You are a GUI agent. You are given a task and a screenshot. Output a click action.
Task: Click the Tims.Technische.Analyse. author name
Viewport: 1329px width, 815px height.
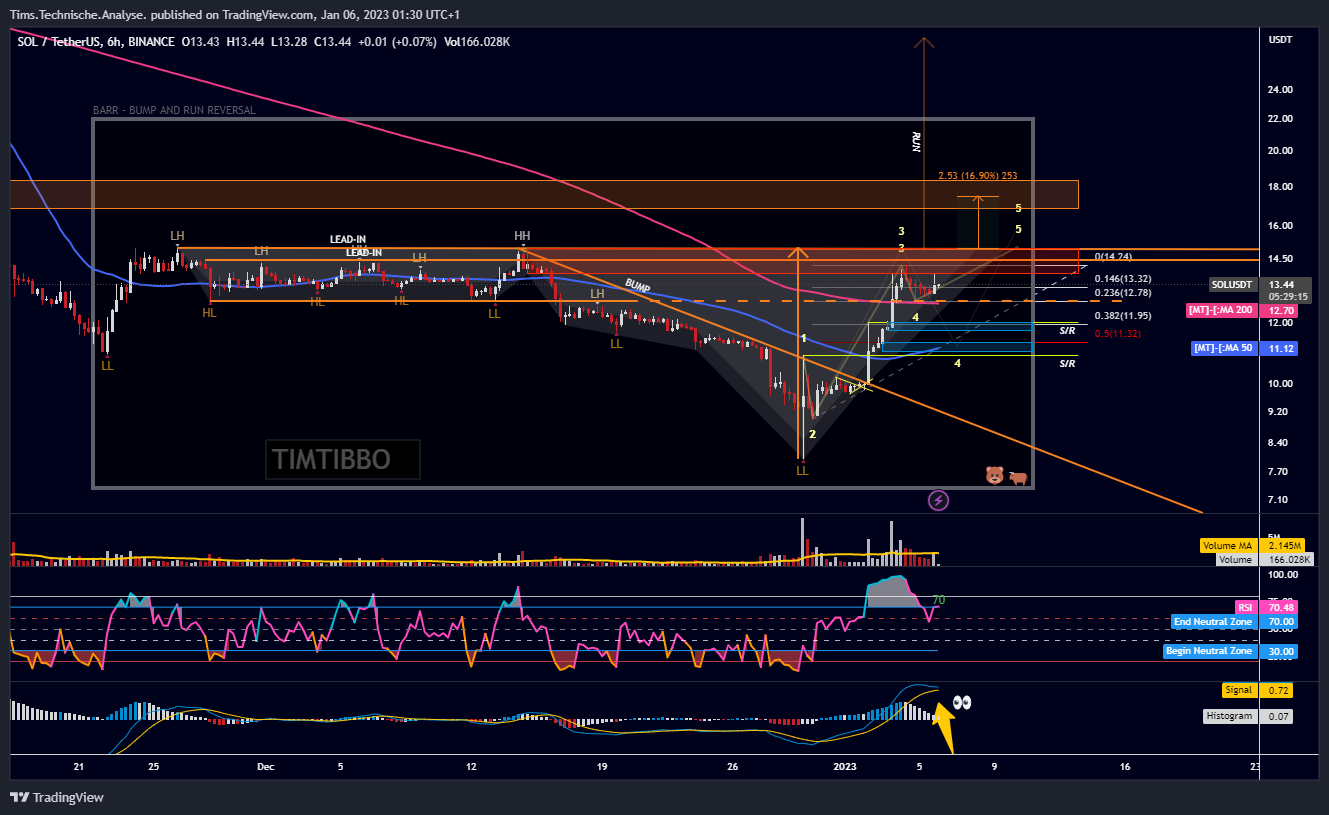78,15
